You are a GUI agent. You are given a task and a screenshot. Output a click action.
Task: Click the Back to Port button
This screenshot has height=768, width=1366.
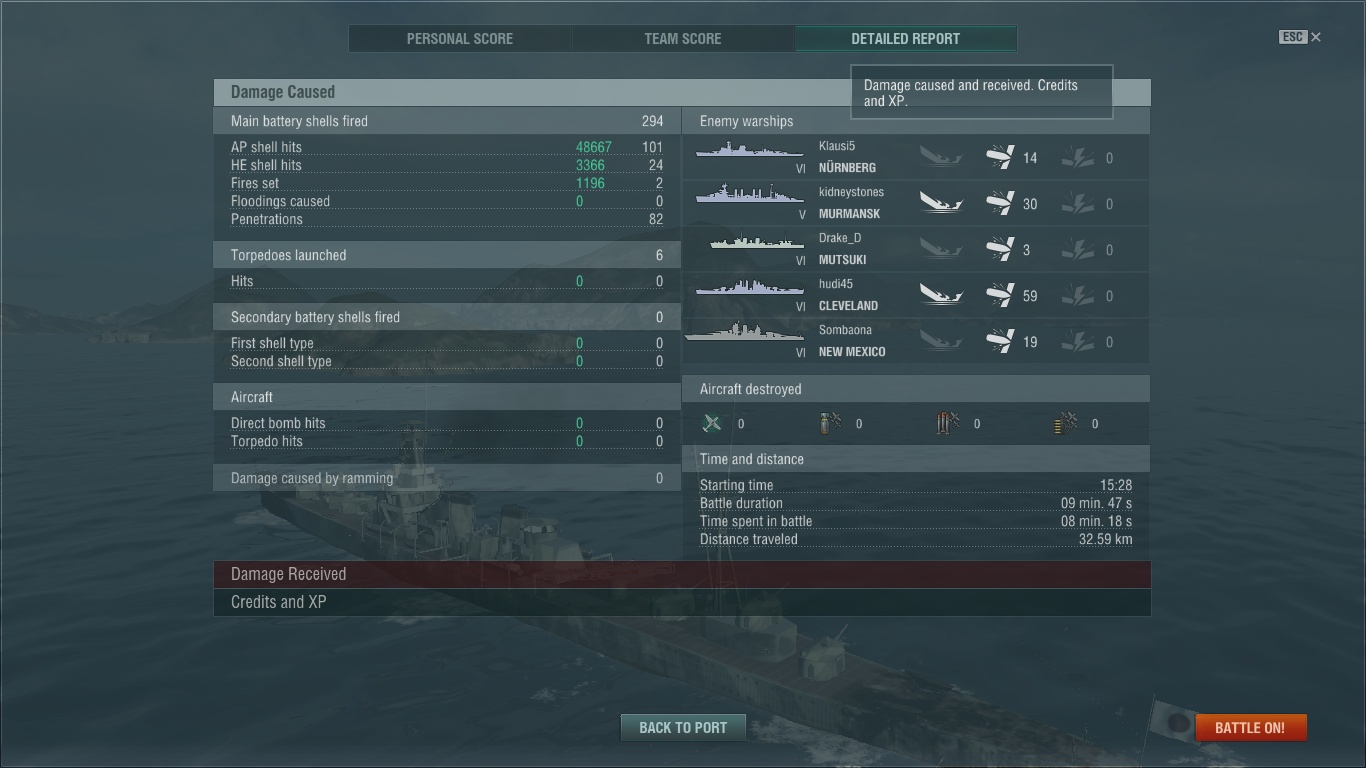[683, 727]
